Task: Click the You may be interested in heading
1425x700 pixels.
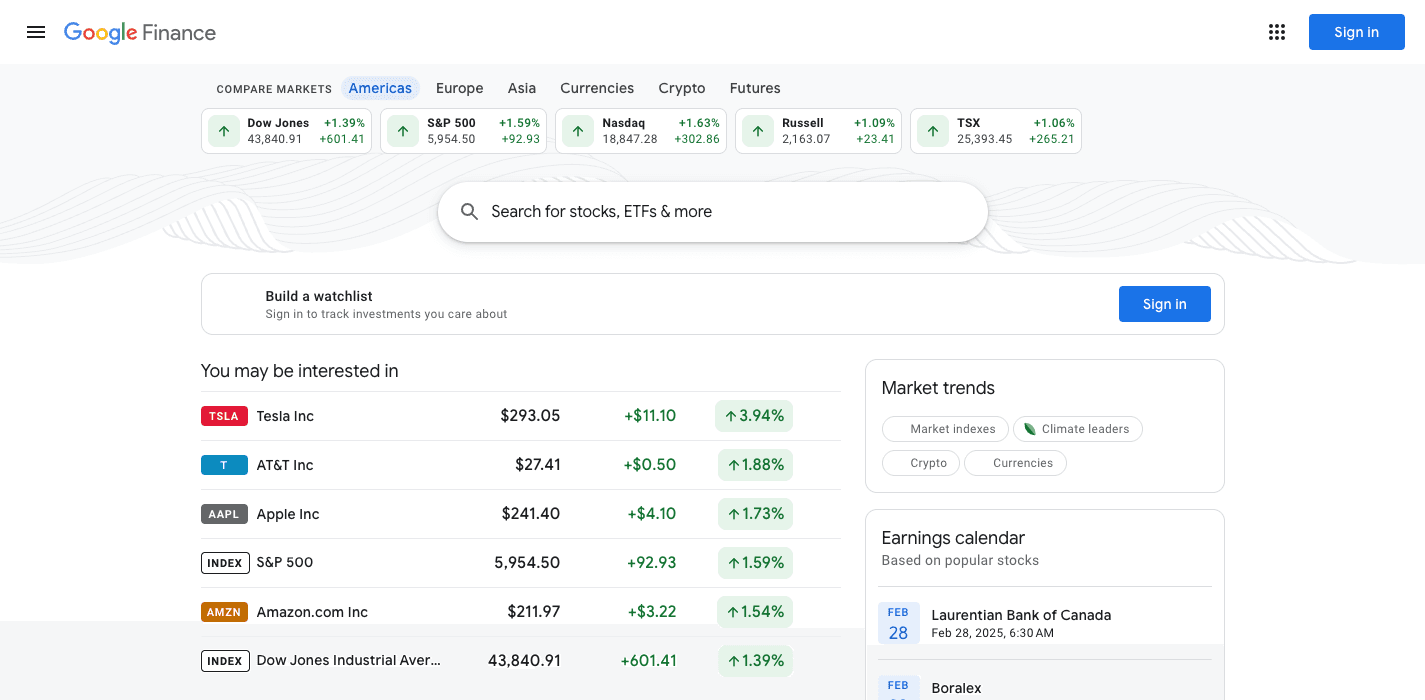Action: (300, 371)
